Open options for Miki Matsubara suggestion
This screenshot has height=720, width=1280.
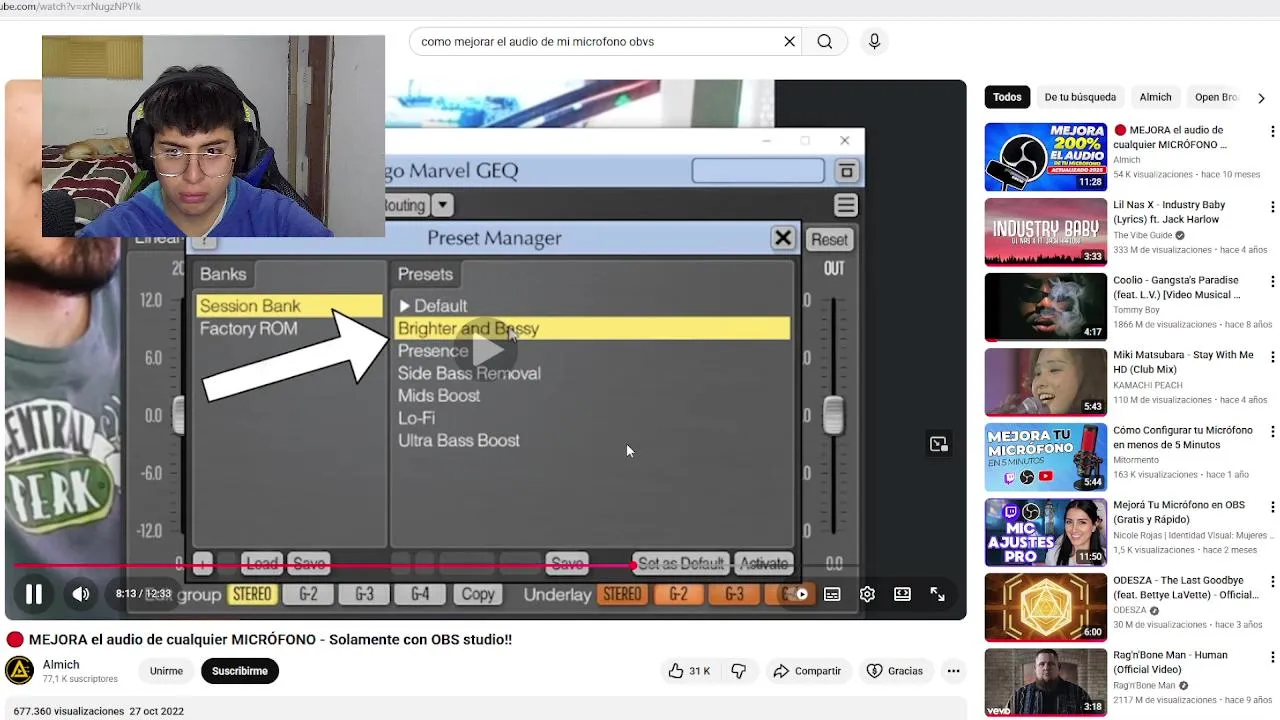(x=1272, y=357)
